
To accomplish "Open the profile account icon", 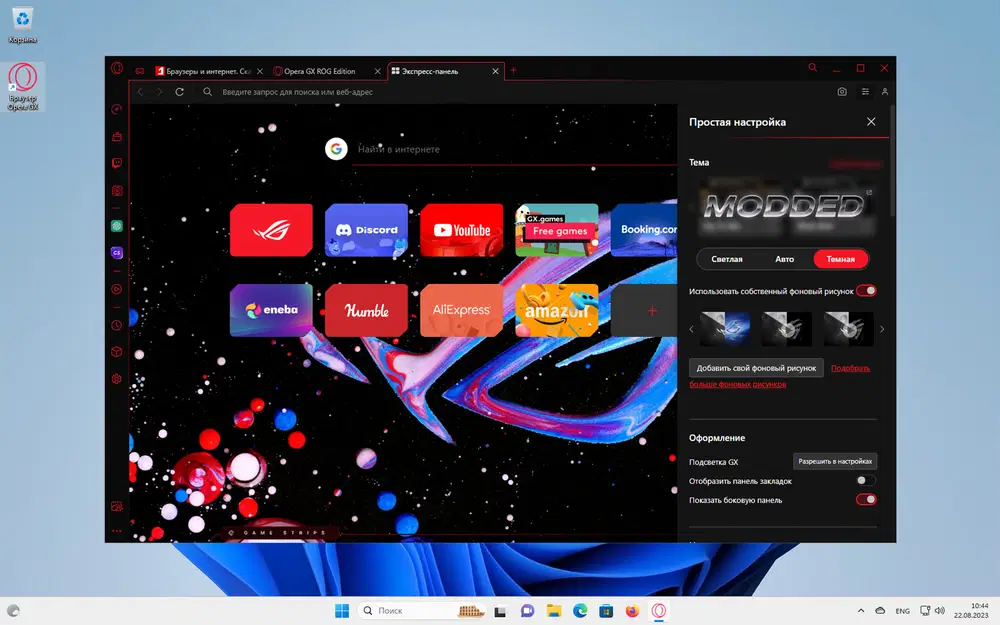I will point(885,92).
